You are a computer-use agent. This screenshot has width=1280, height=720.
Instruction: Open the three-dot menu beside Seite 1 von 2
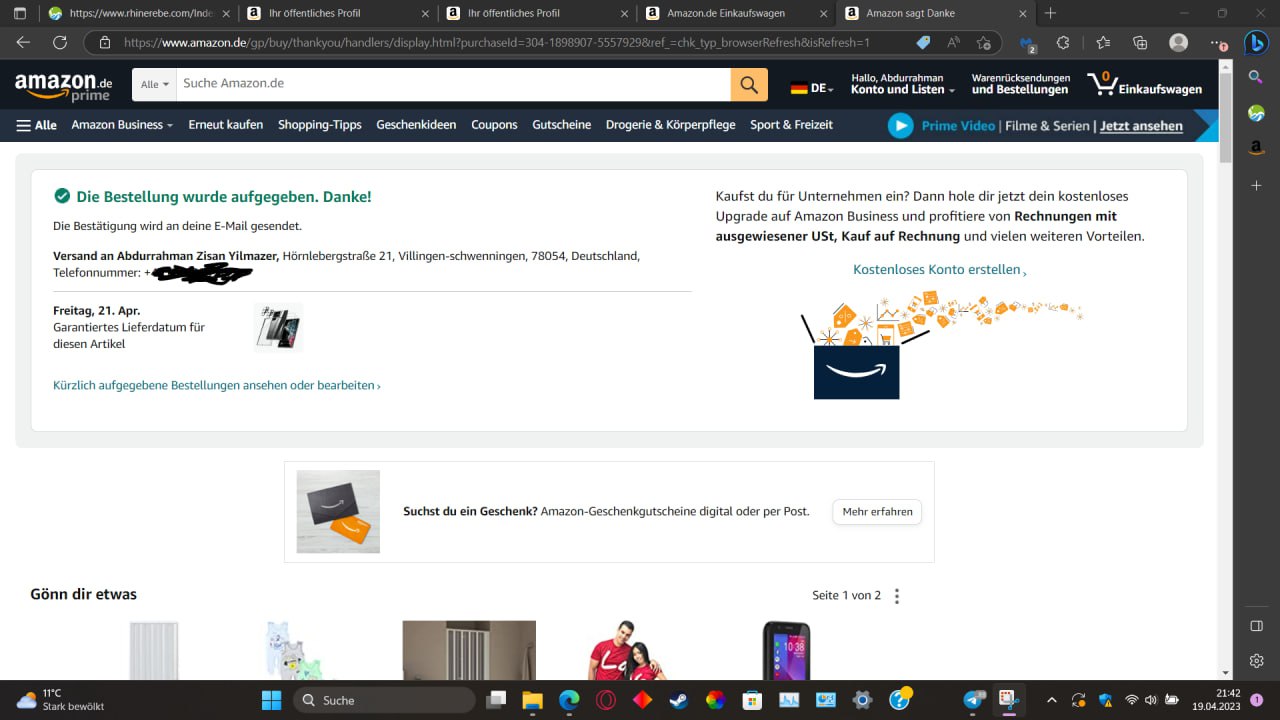pyautogui.click(x=897, y=596)
